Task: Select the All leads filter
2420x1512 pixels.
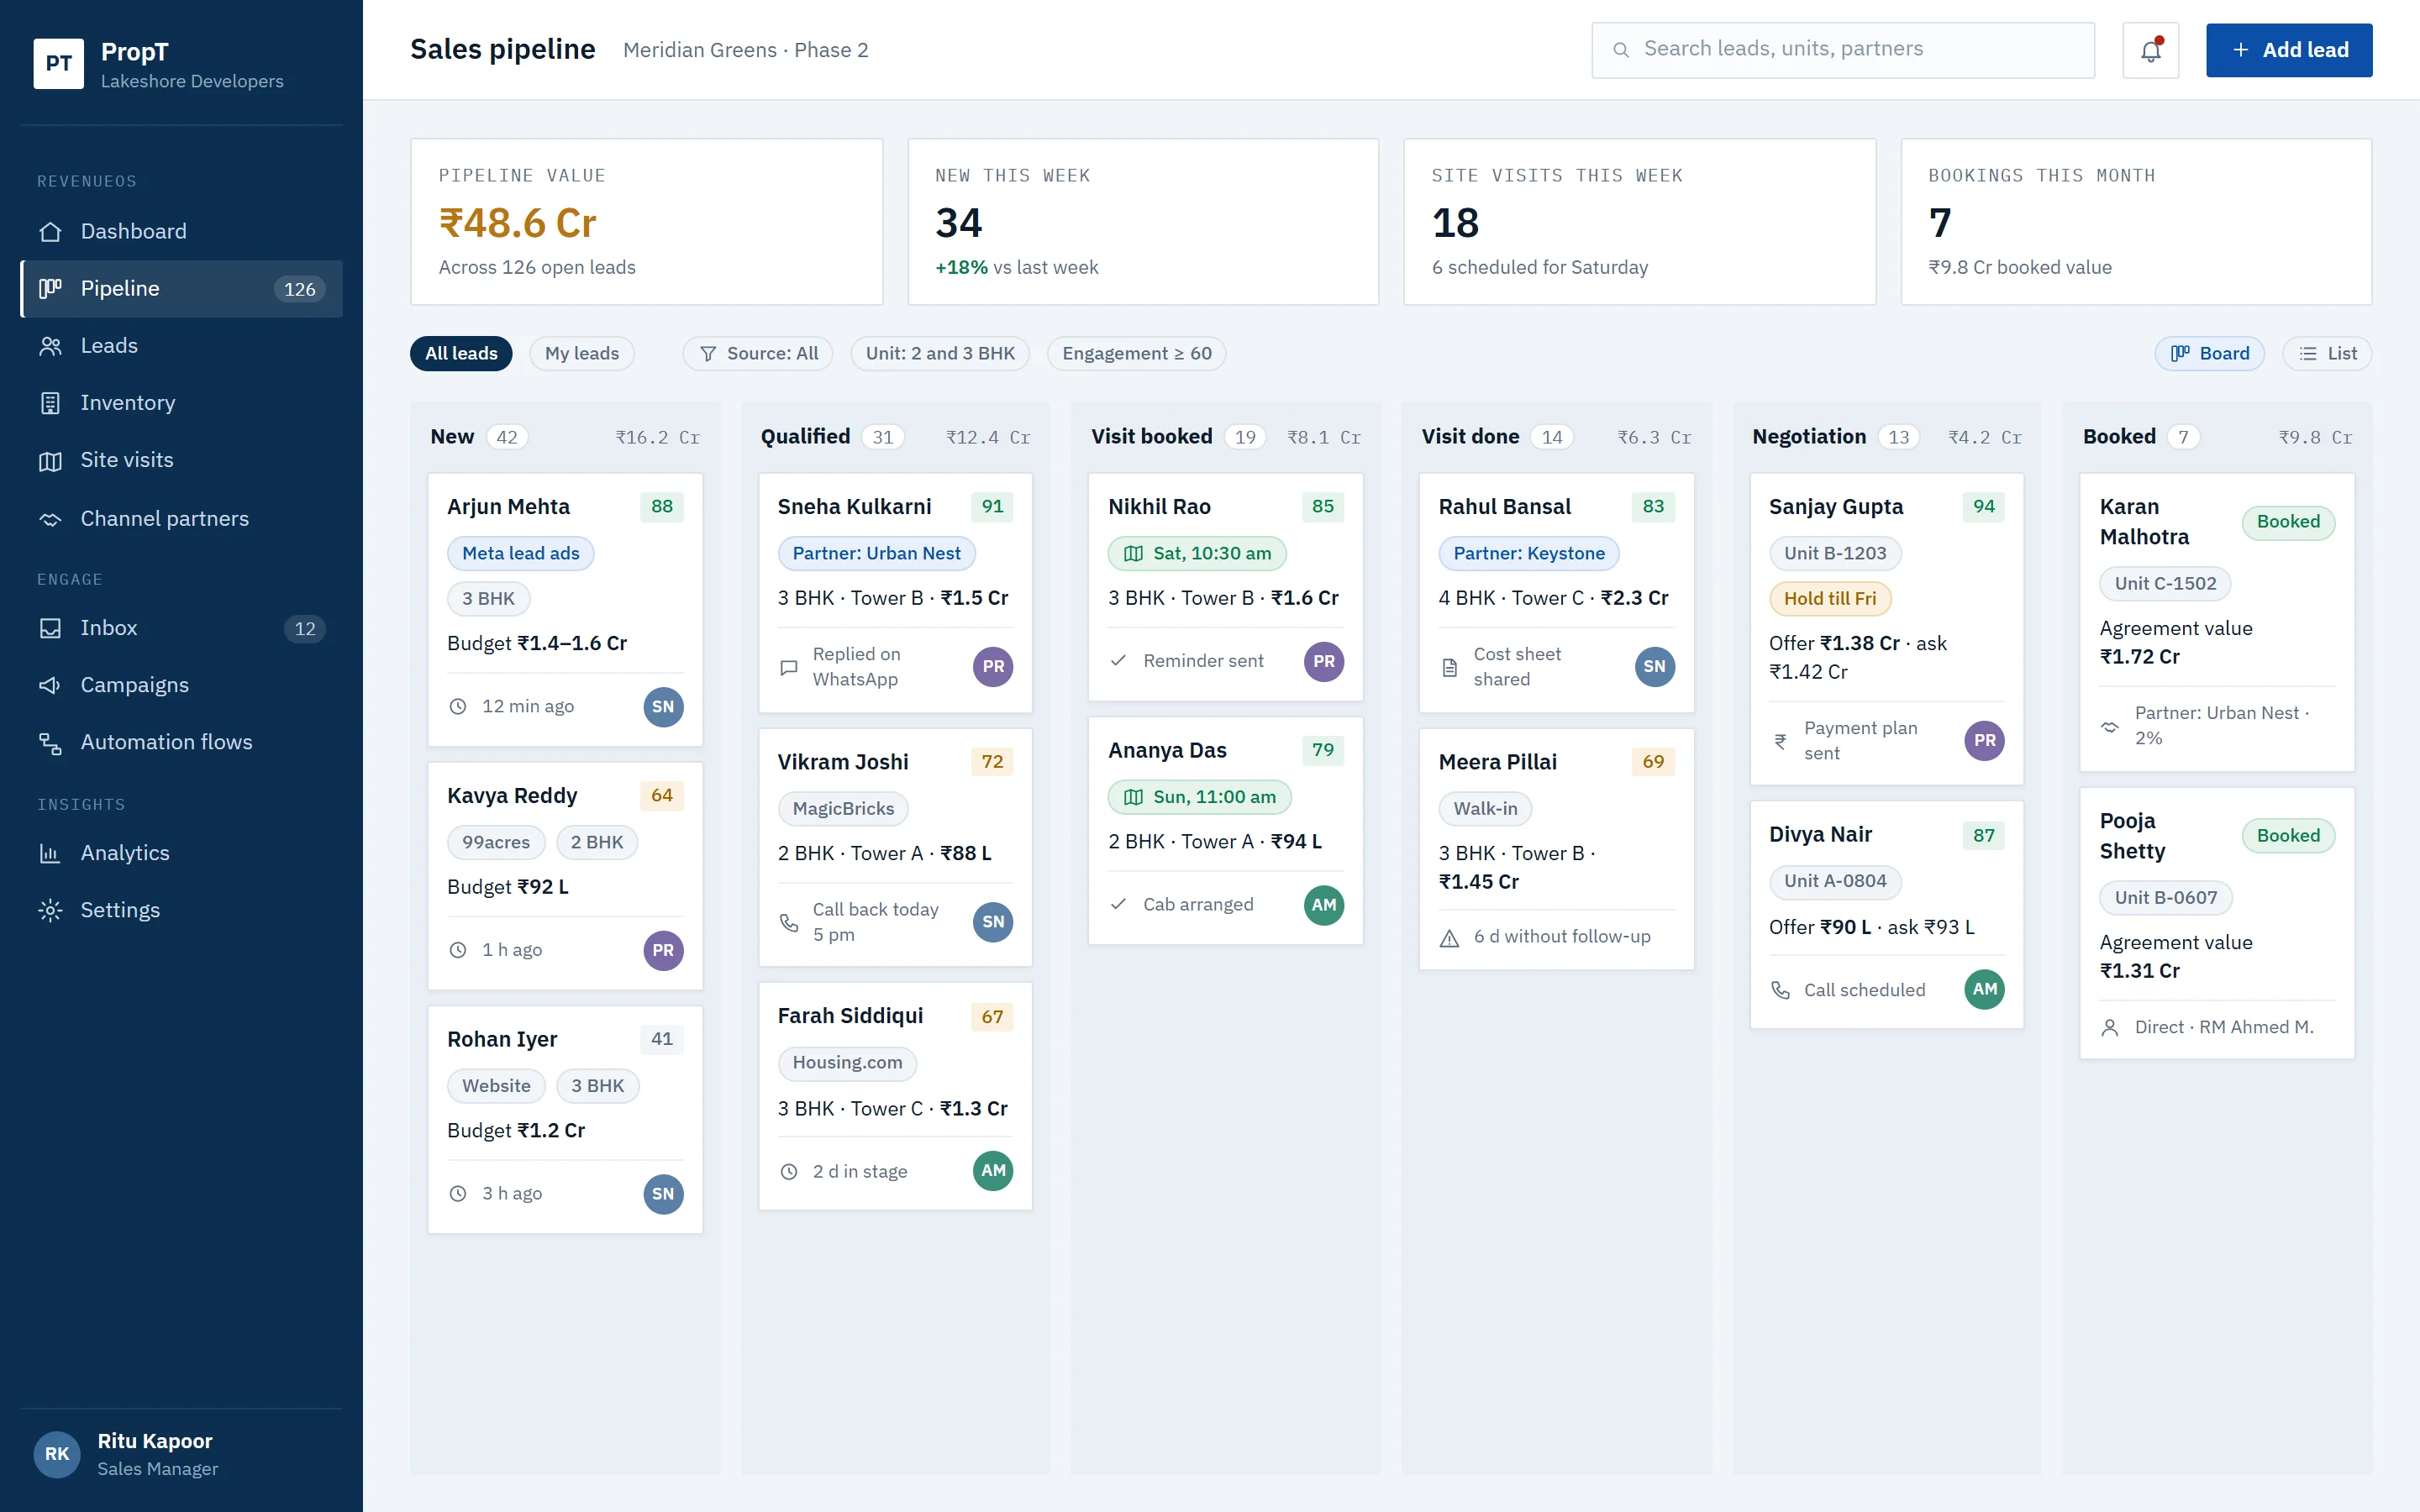Action: point(461,353)
